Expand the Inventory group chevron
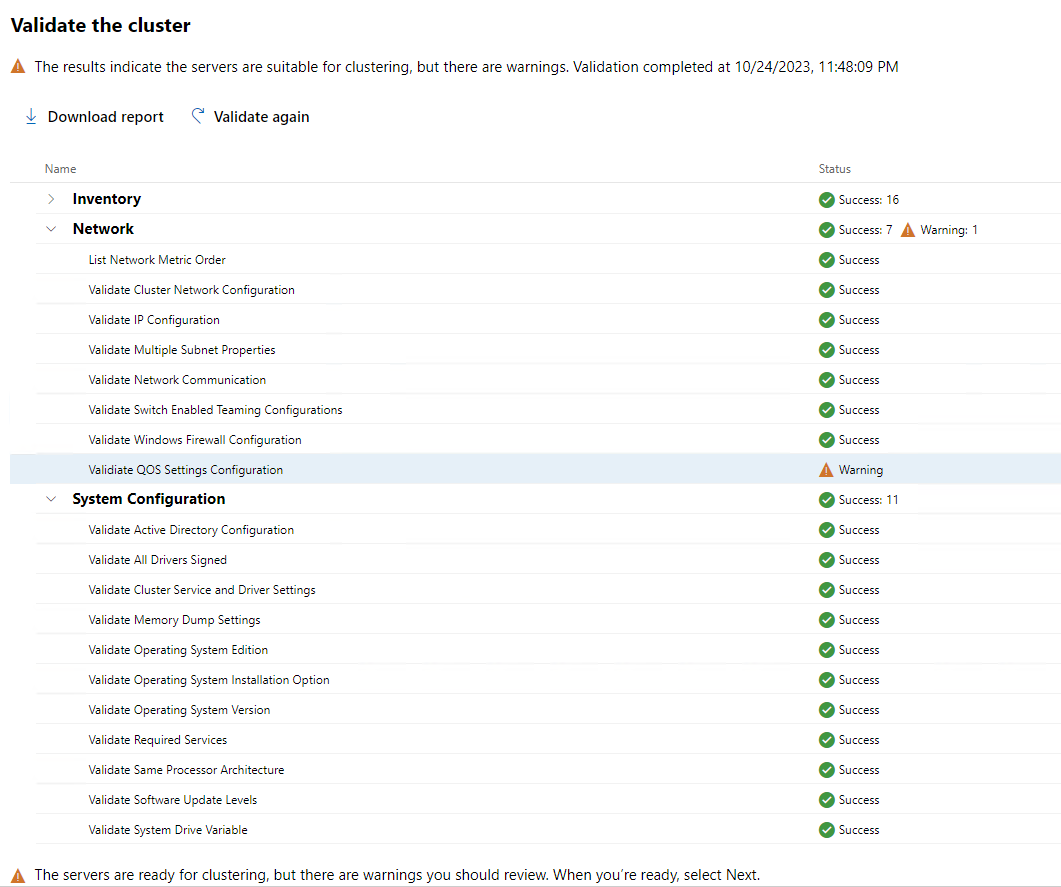This screenshot has width=1061, height=887. click(x=52, y=199)
